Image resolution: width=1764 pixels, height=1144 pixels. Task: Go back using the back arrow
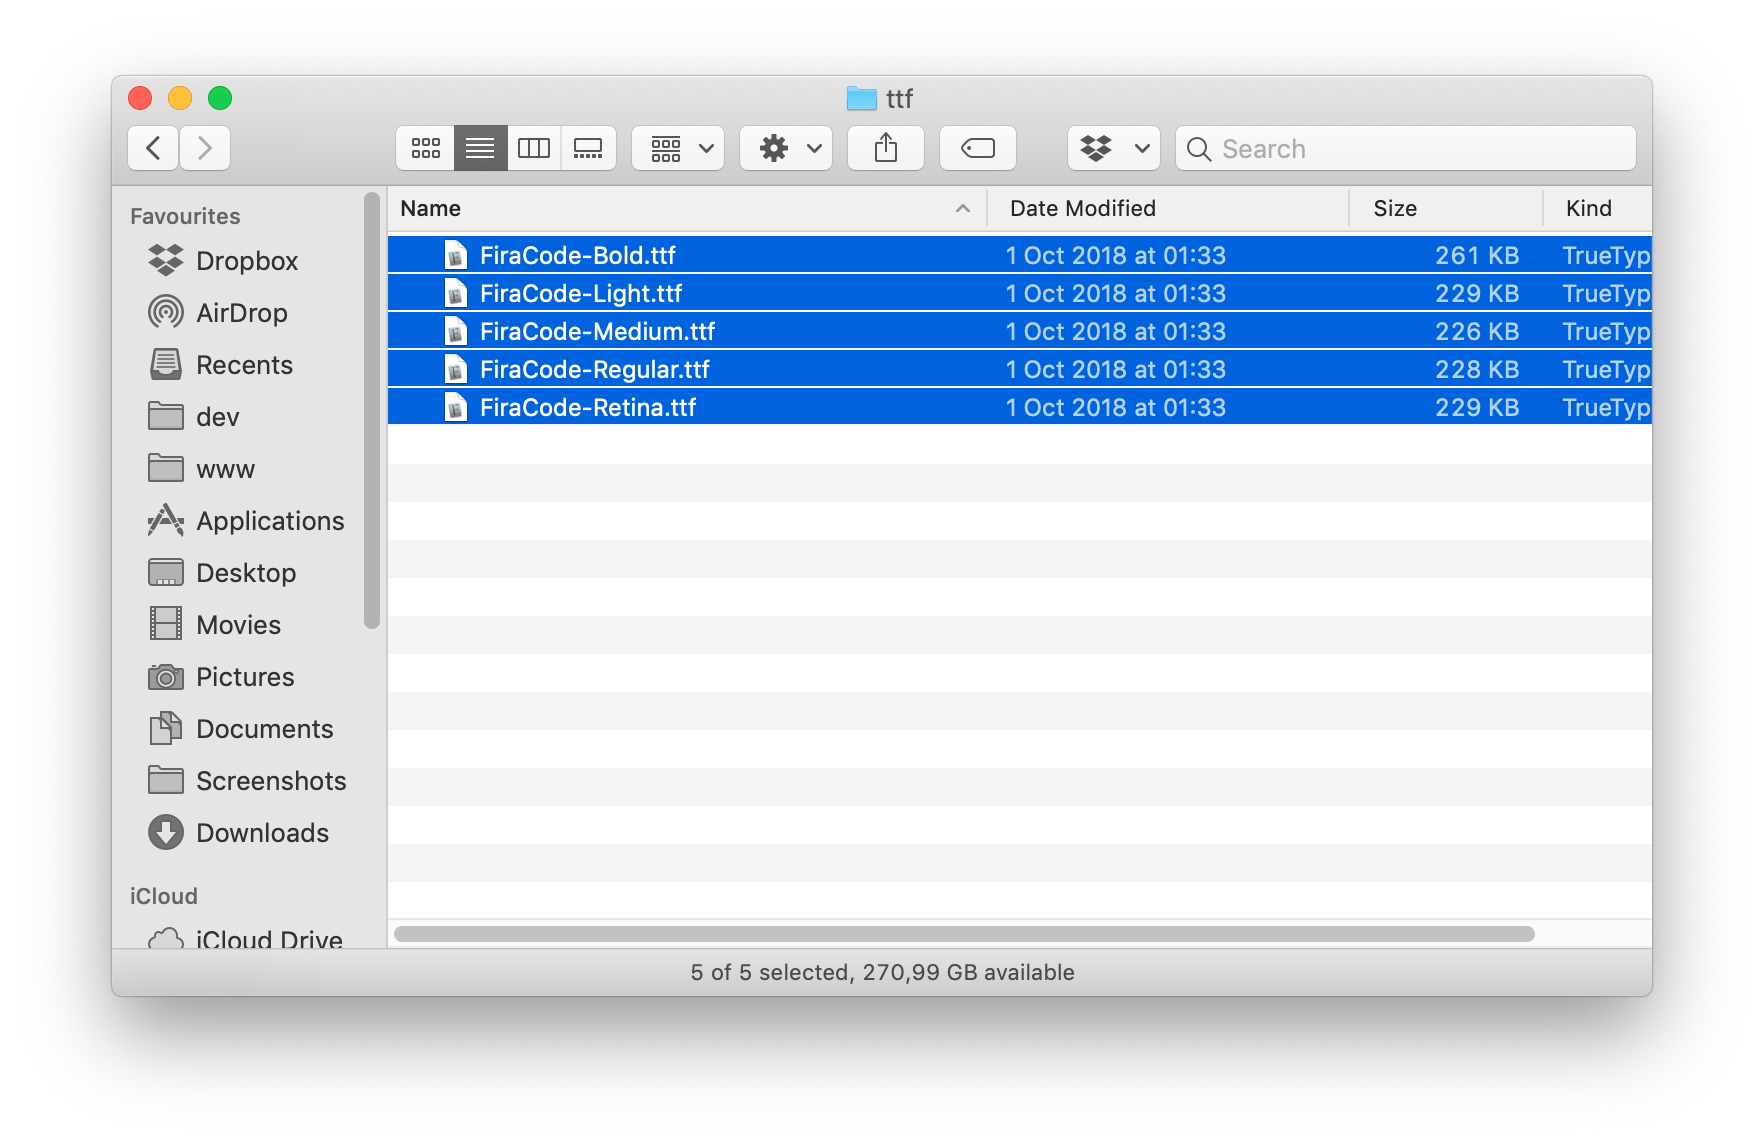[x=154, y=149]
